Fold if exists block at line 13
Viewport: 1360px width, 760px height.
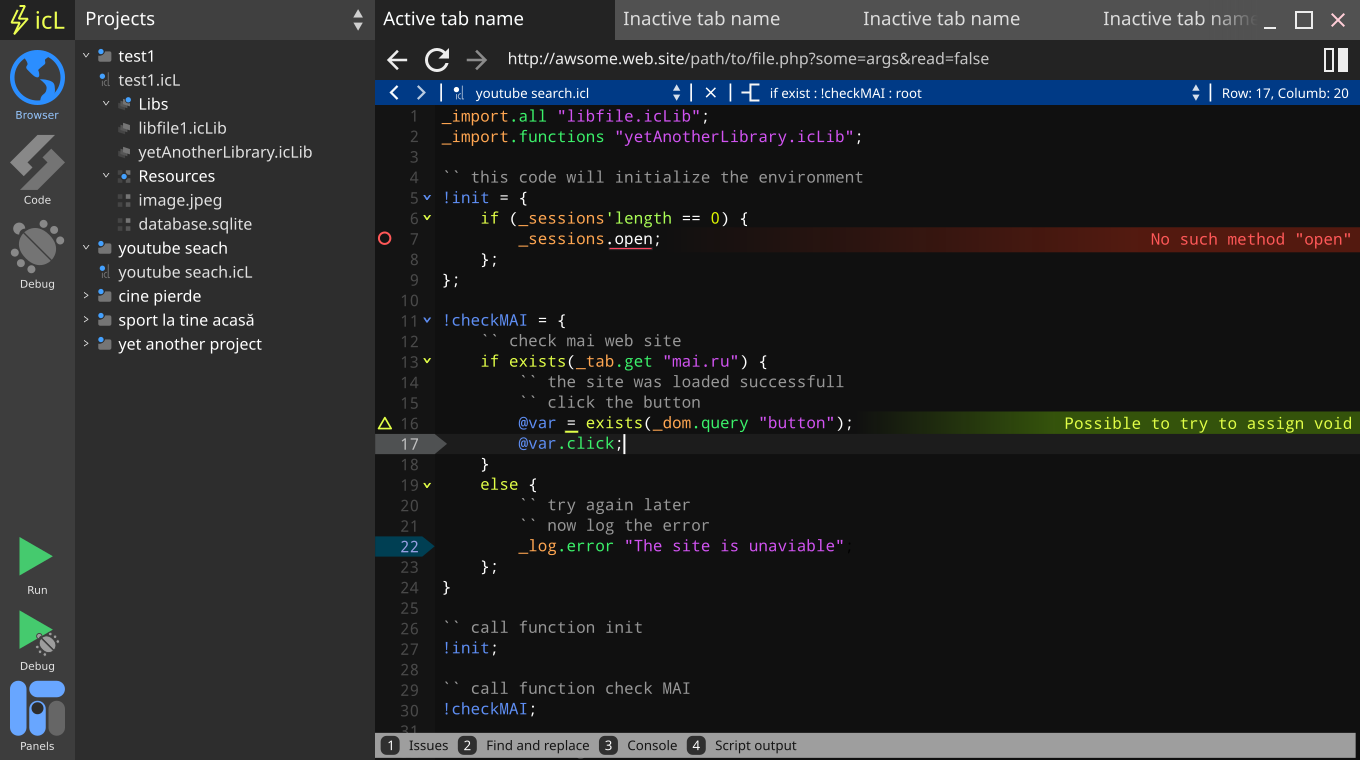click(428, 362)
